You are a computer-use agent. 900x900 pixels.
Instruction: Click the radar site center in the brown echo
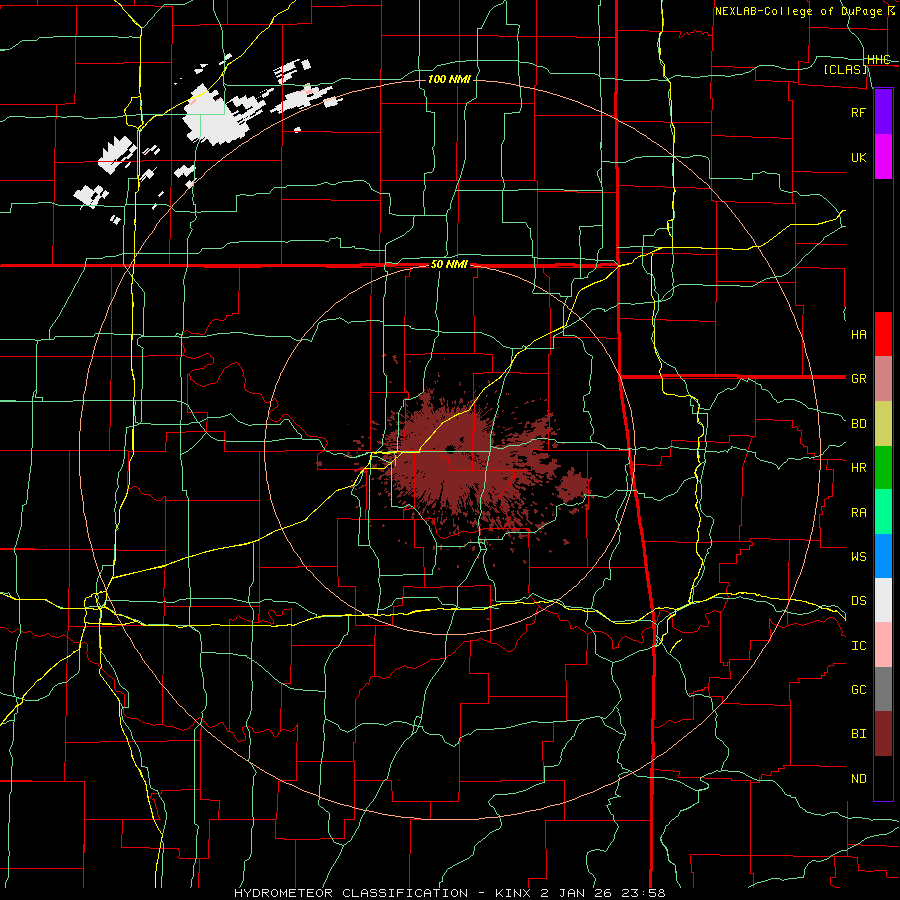pyautogui.click(x=450, y=449)
